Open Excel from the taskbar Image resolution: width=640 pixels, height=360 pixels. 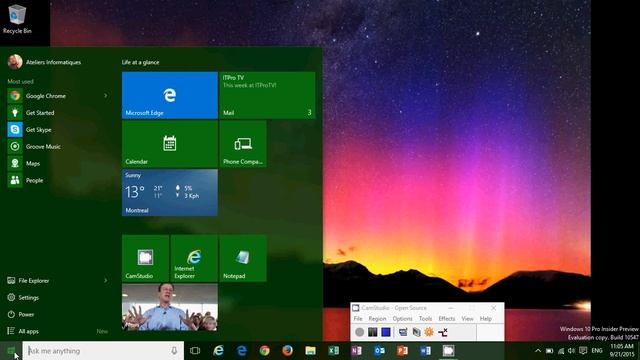click(x=333, y=351)
